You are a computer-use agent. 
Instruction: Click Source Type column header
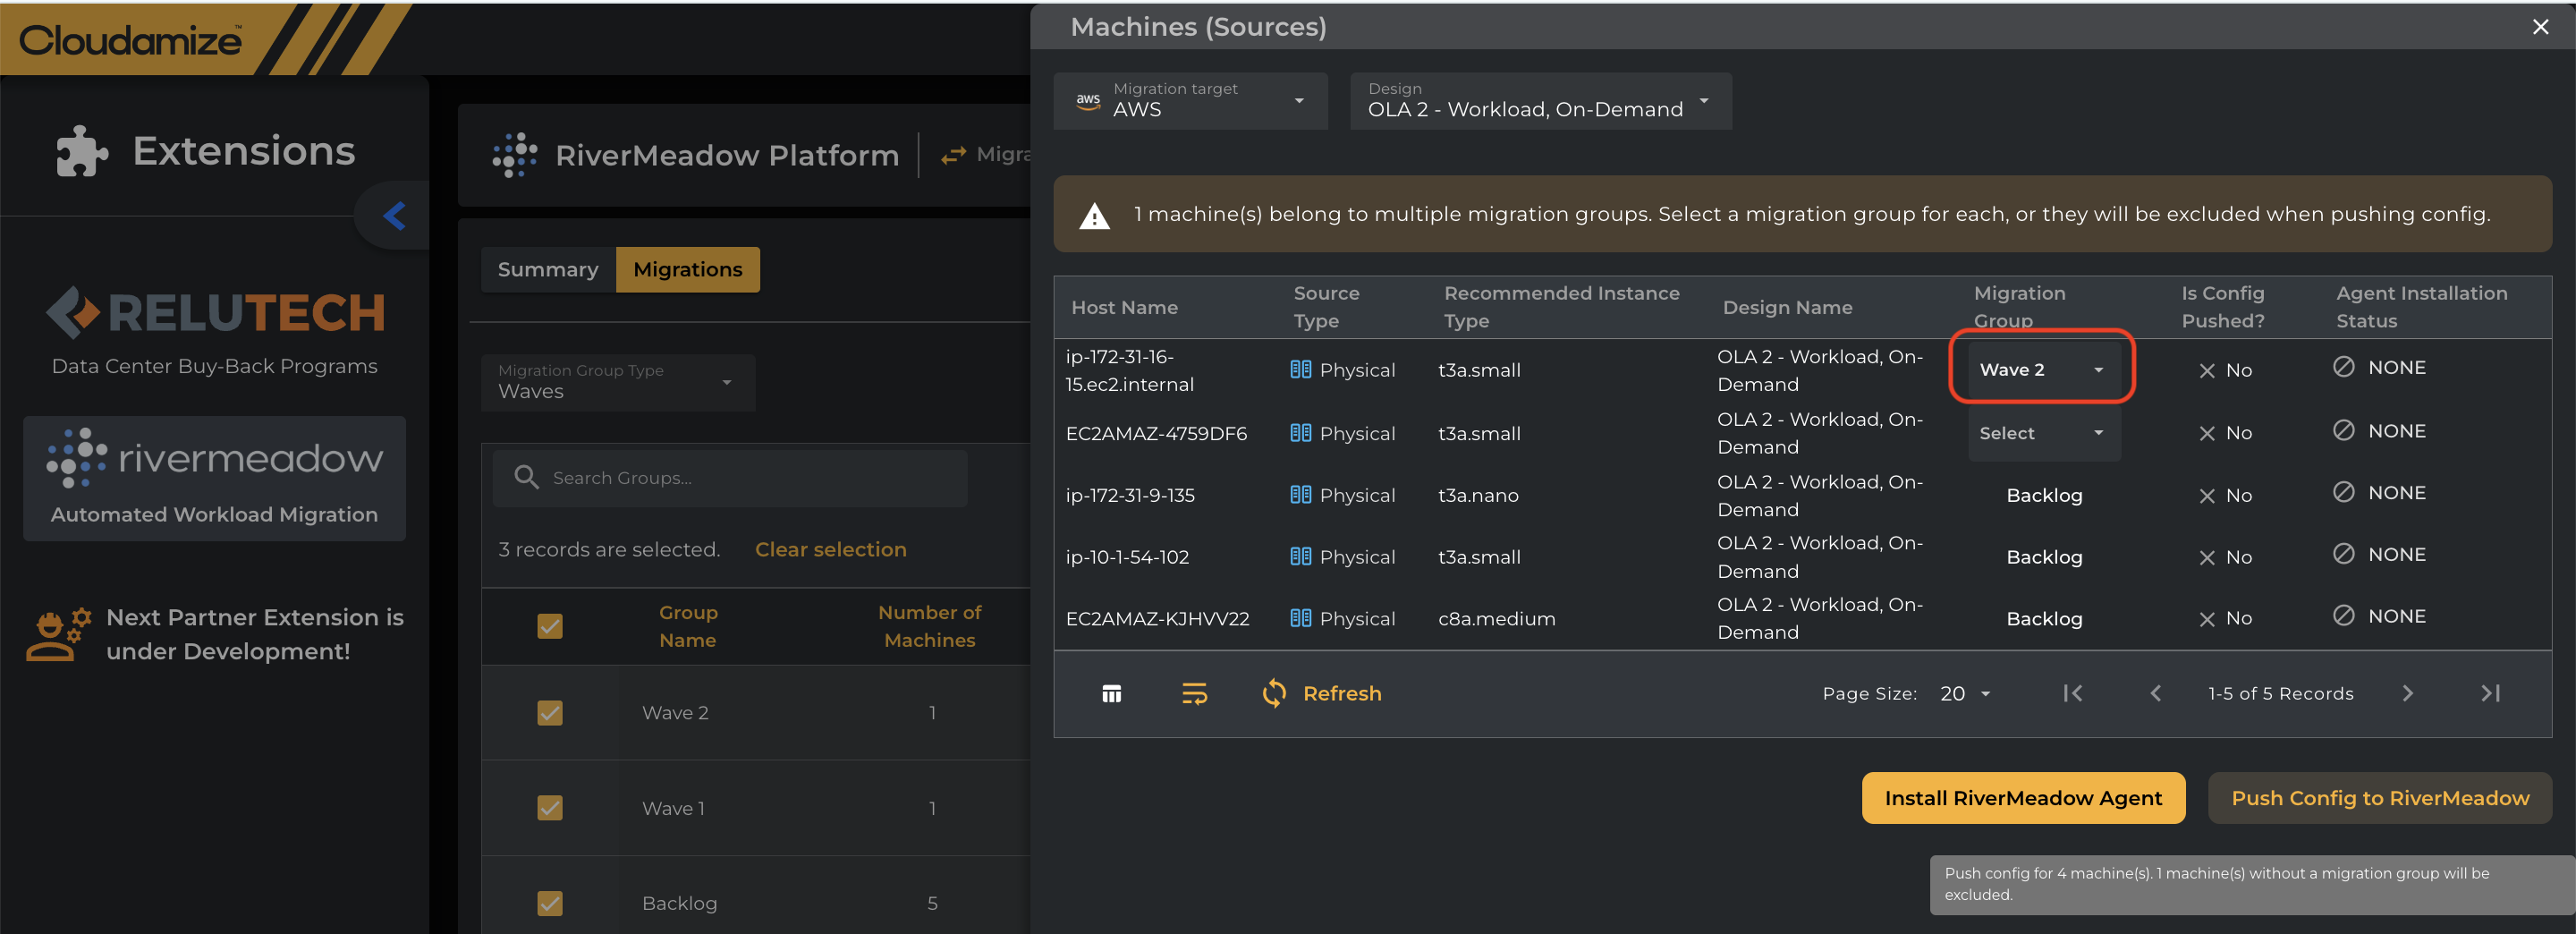click(x=1326, y=307)
